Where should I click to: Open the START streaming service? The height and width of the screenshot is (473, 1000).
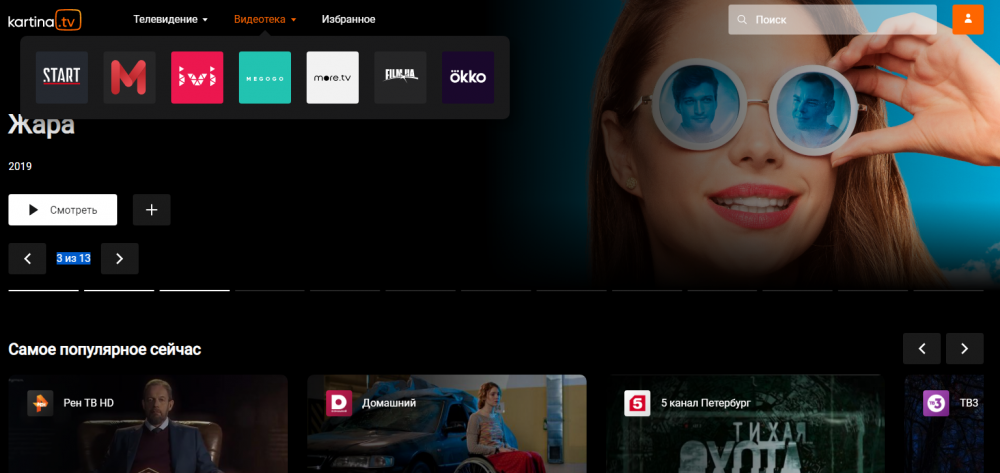tap(62, 78)
